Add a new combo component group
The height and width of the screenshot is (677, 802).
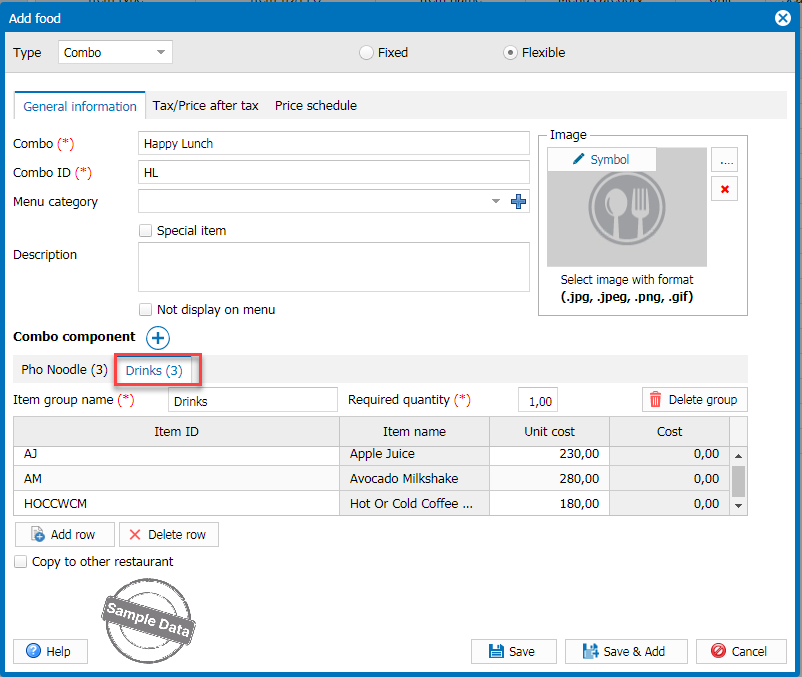pos(158,338)
